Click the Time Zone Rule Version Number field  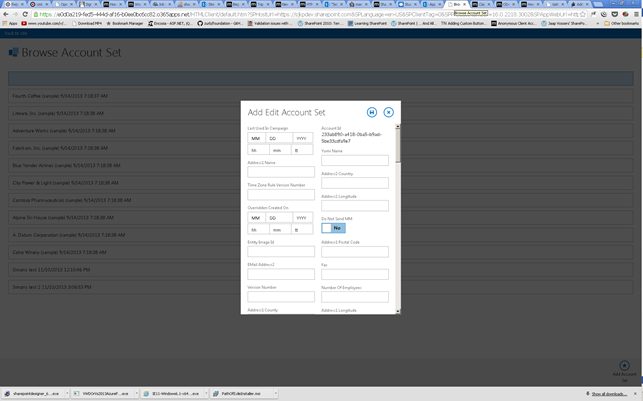281,195
